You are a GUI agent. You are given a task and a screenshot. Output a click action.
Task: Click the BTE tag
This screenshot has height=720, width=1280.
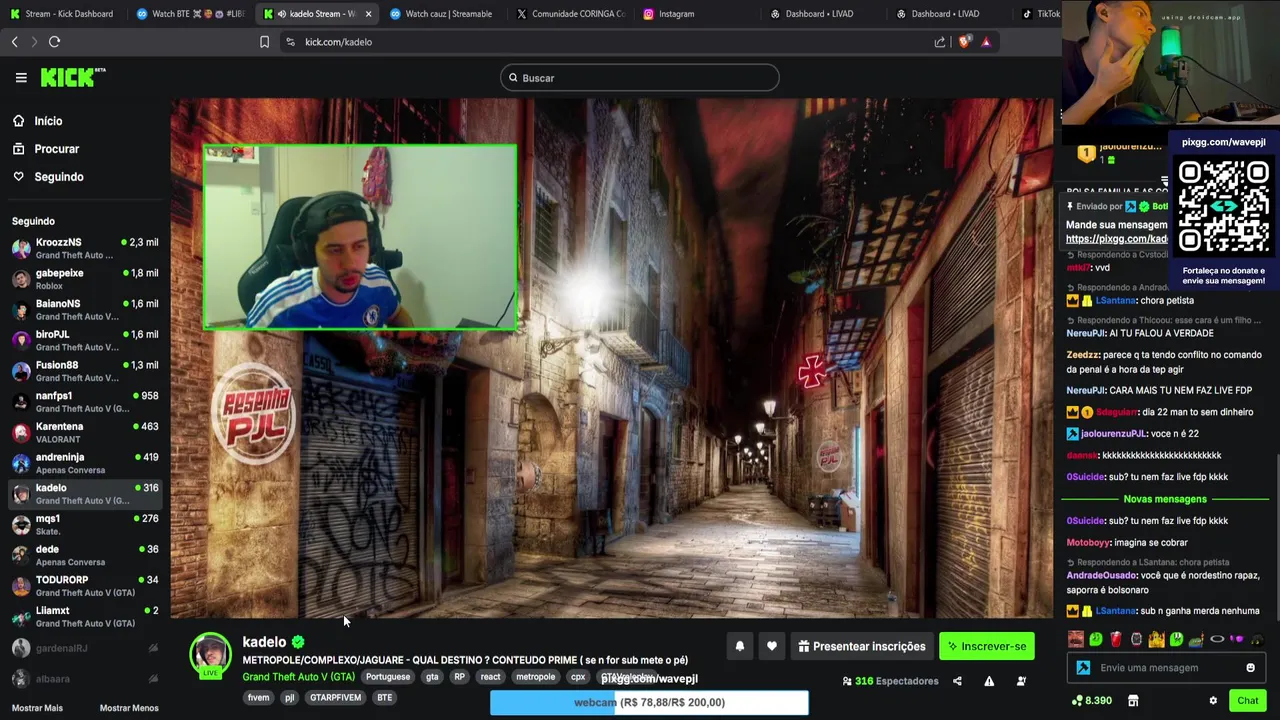point(384,697)
